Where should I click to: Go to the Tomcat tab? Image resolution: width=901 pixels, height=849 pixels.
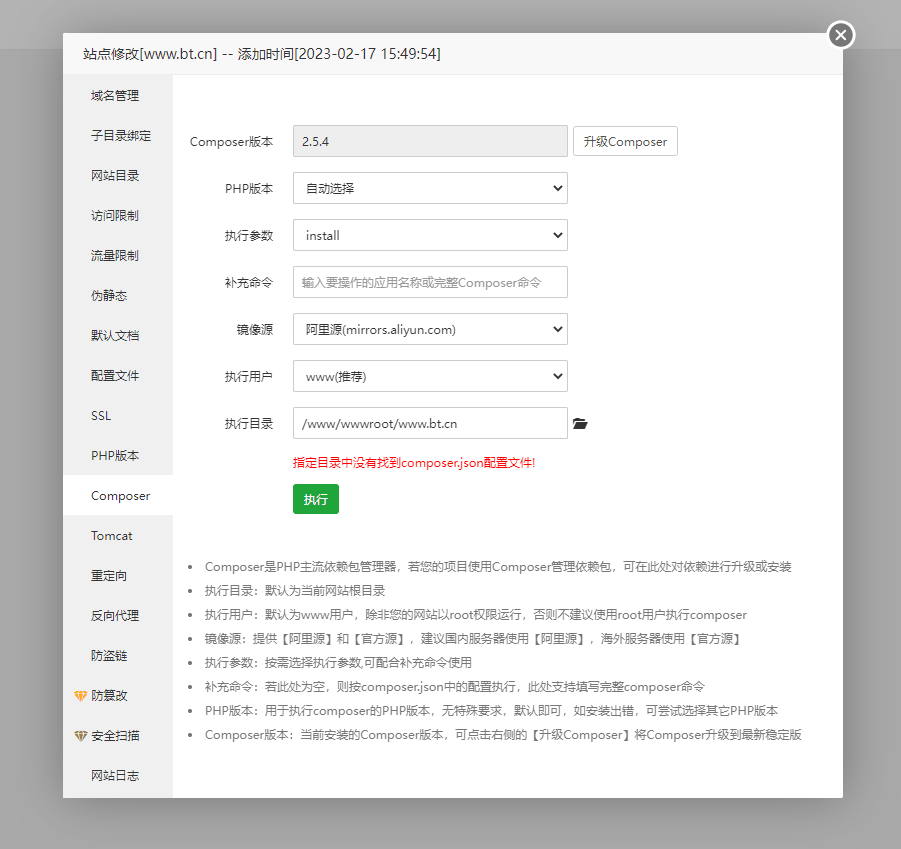coord(112,536)
